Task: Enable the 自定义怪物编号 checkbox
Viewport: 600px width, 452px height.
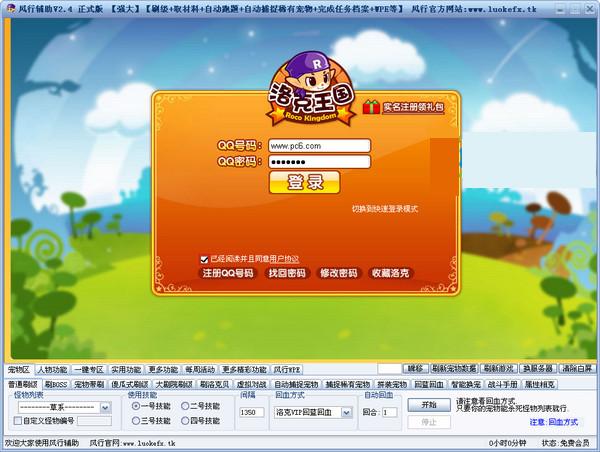Action: [18, 421]
